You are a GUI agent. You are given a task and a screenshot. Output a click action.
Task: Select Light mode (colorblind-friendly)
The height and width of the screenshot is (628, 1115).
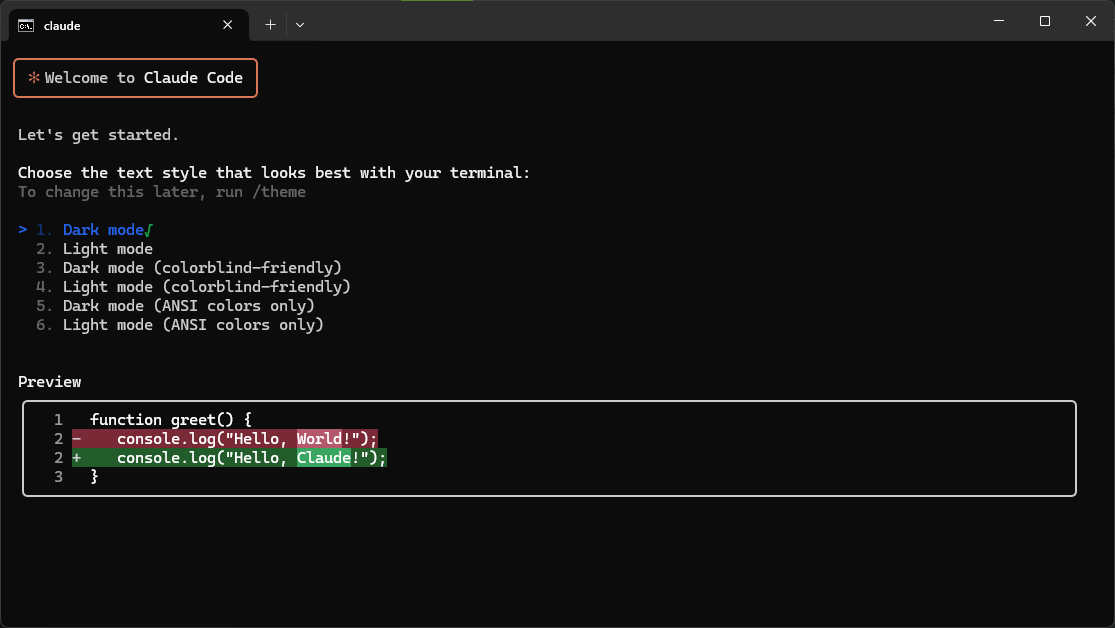tap(203, 286)
